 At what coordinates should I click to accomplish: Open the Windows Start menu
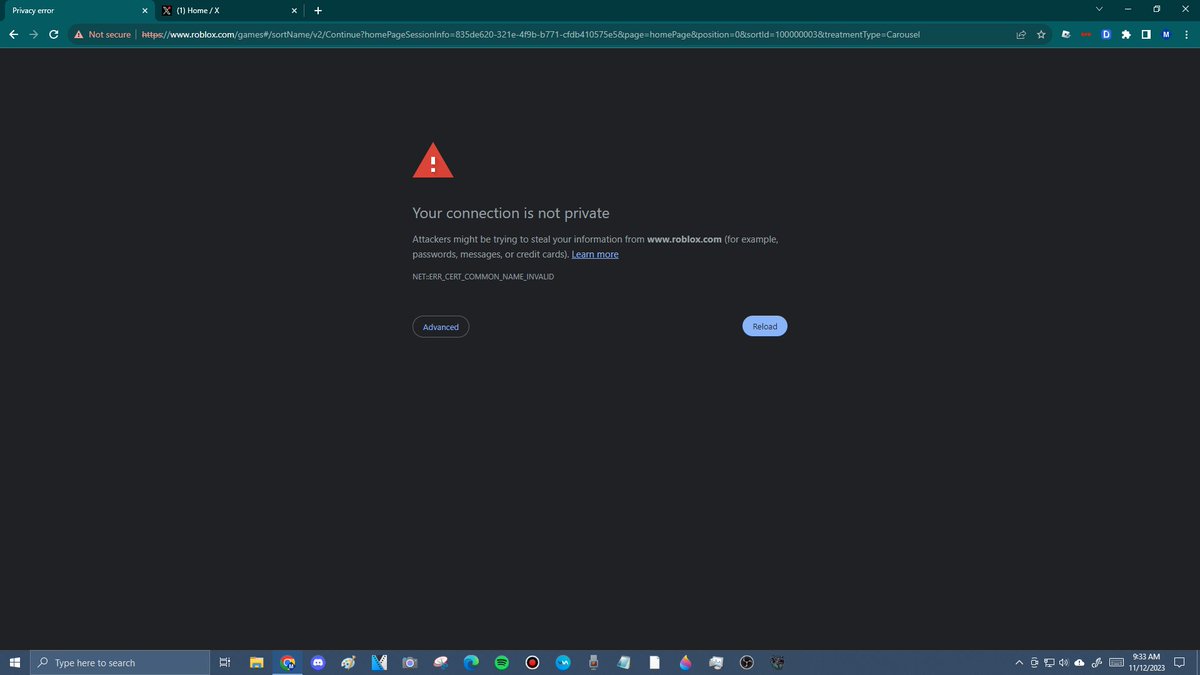pos(14,662)
